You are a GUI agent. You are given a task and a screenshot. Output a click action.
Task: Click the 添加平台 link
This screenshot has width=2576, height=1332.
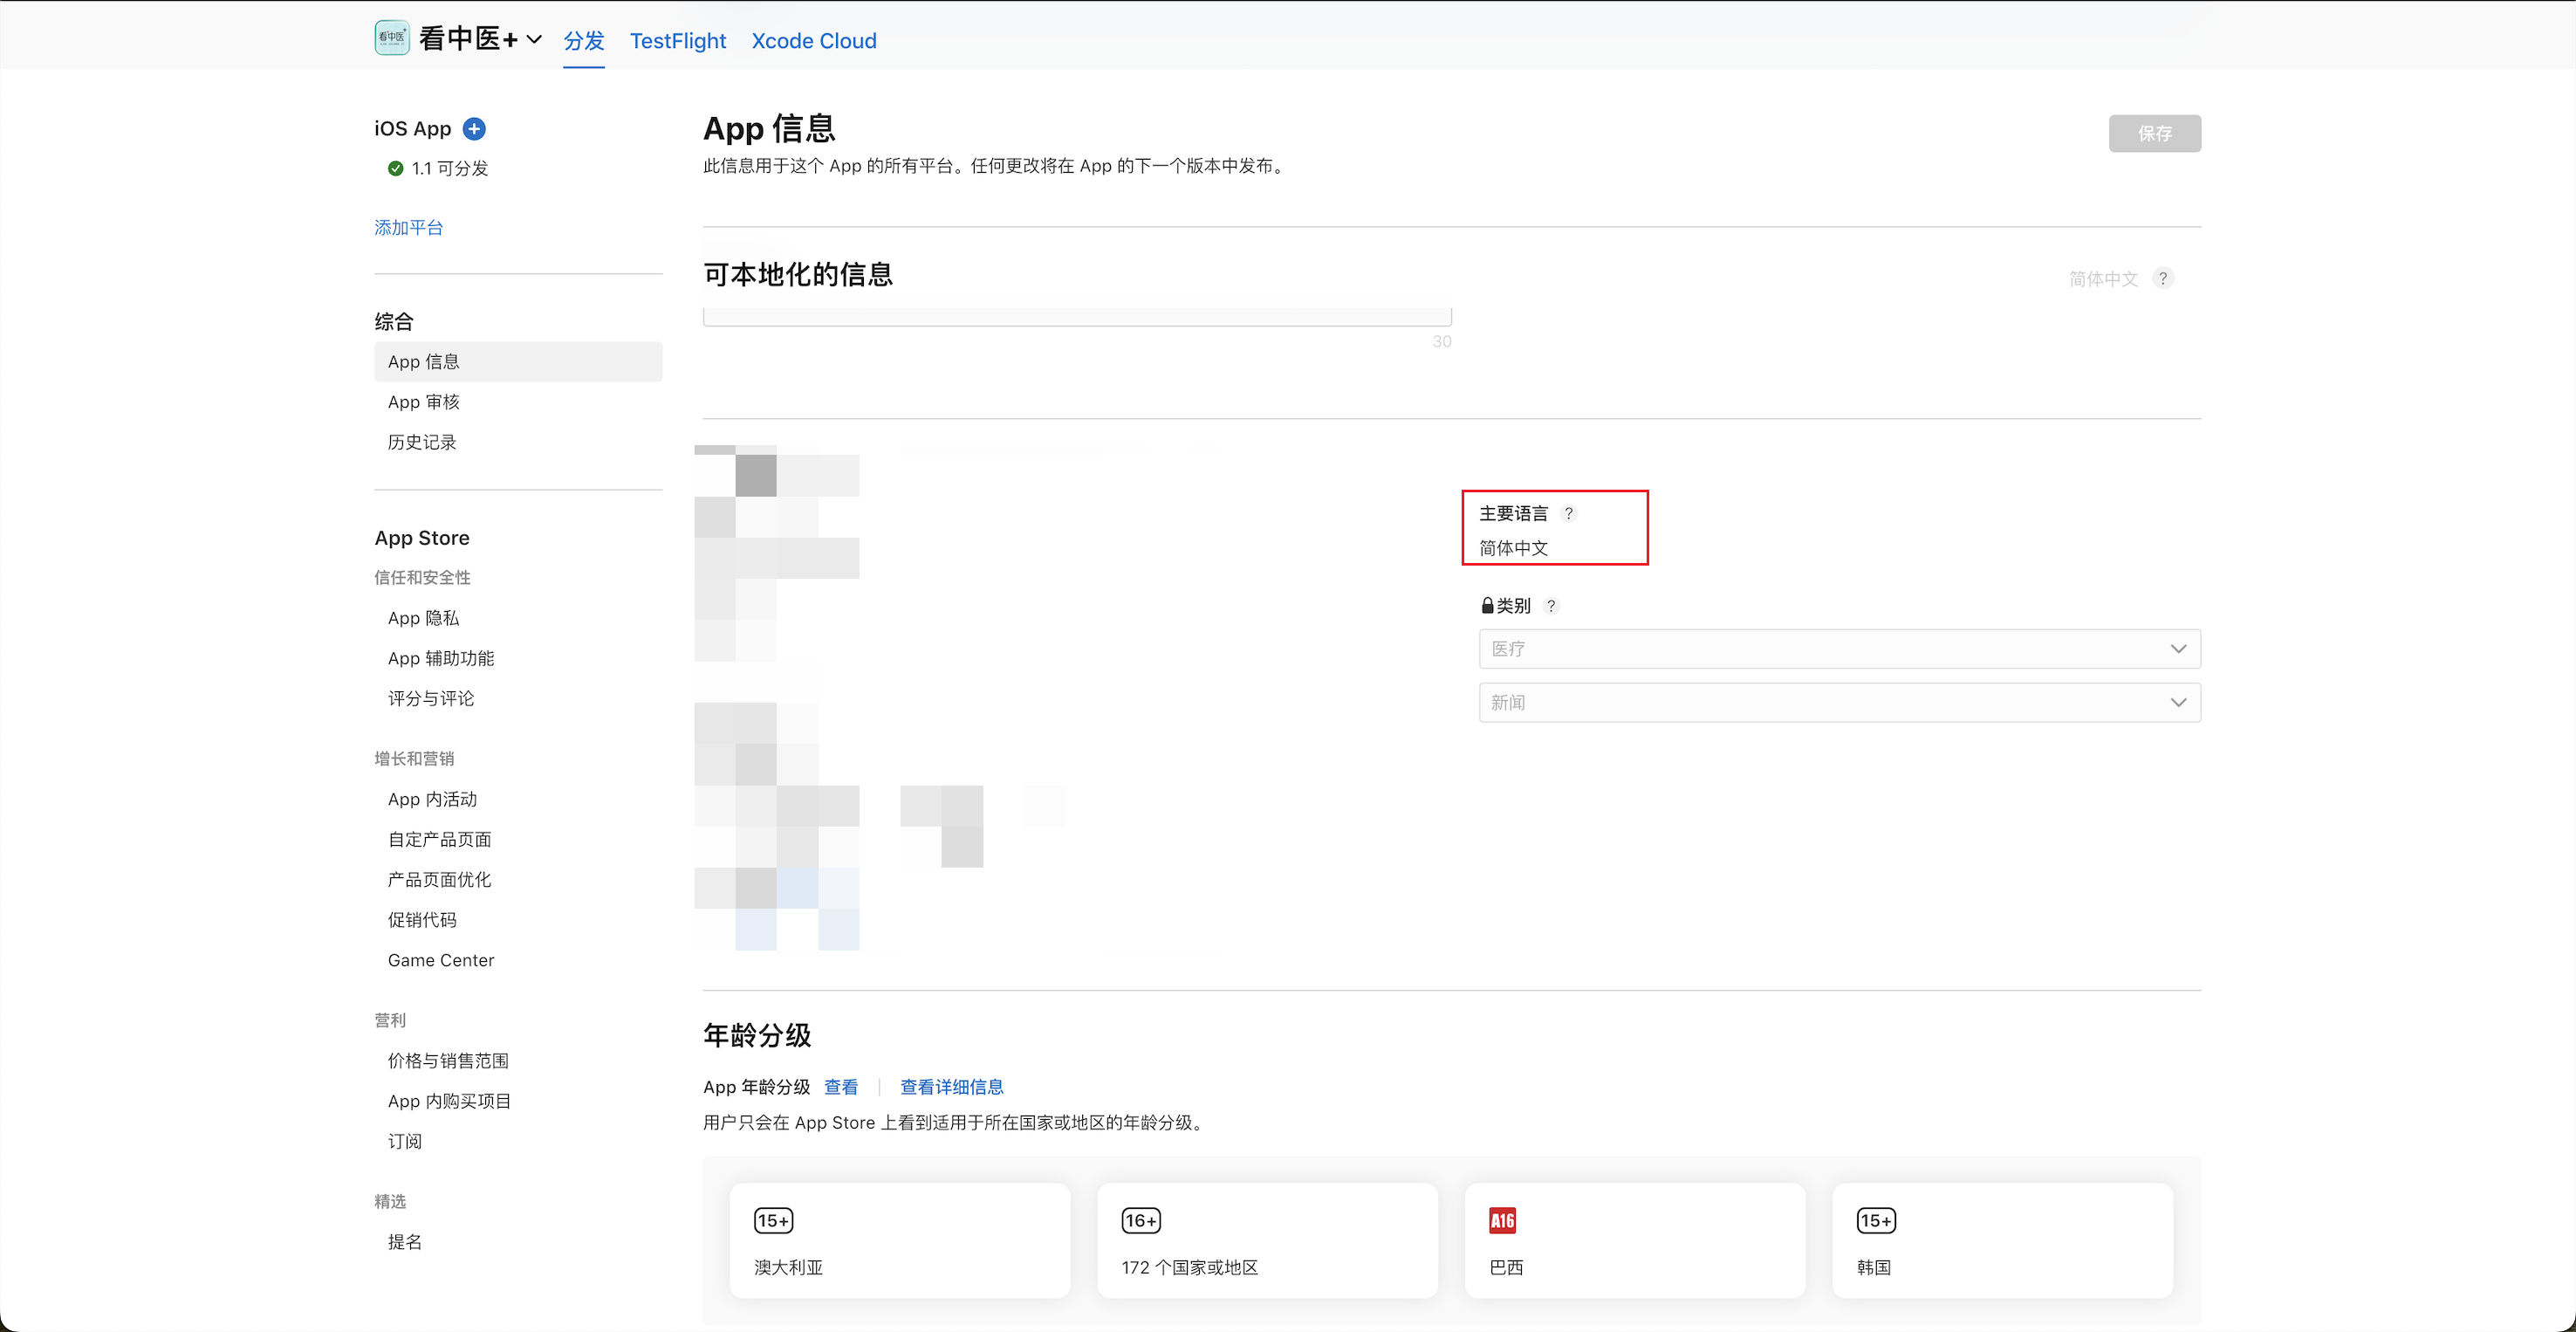(x=408, y=228)
